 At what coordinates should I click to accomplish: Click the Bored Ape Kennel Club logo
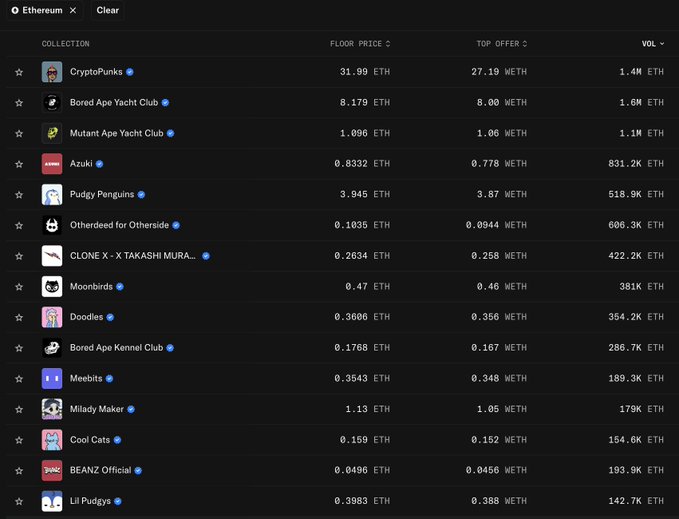click(52, 348)
